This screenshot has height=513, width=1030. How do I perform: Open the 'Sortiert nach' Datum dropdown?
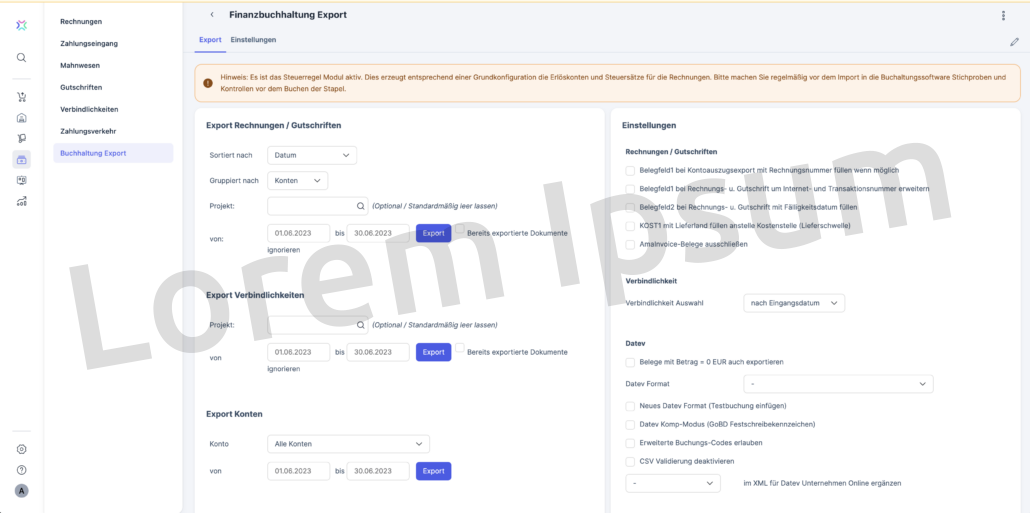pos(312,155)
